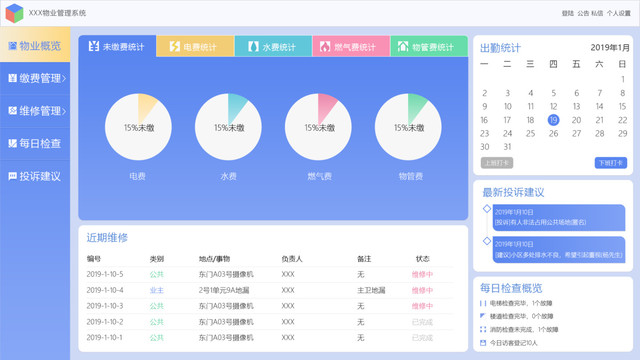640x360 pixels.
Task: Expand the 维修管理 submenu chevron
Action: 64,111
